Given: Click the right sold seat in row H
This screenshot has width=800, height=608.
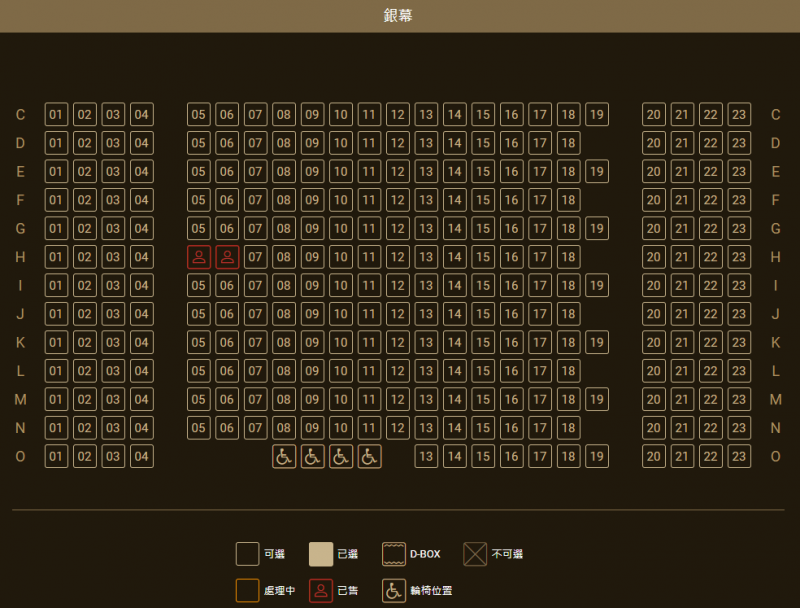Looking at the screenshot, I should point(227,257).
